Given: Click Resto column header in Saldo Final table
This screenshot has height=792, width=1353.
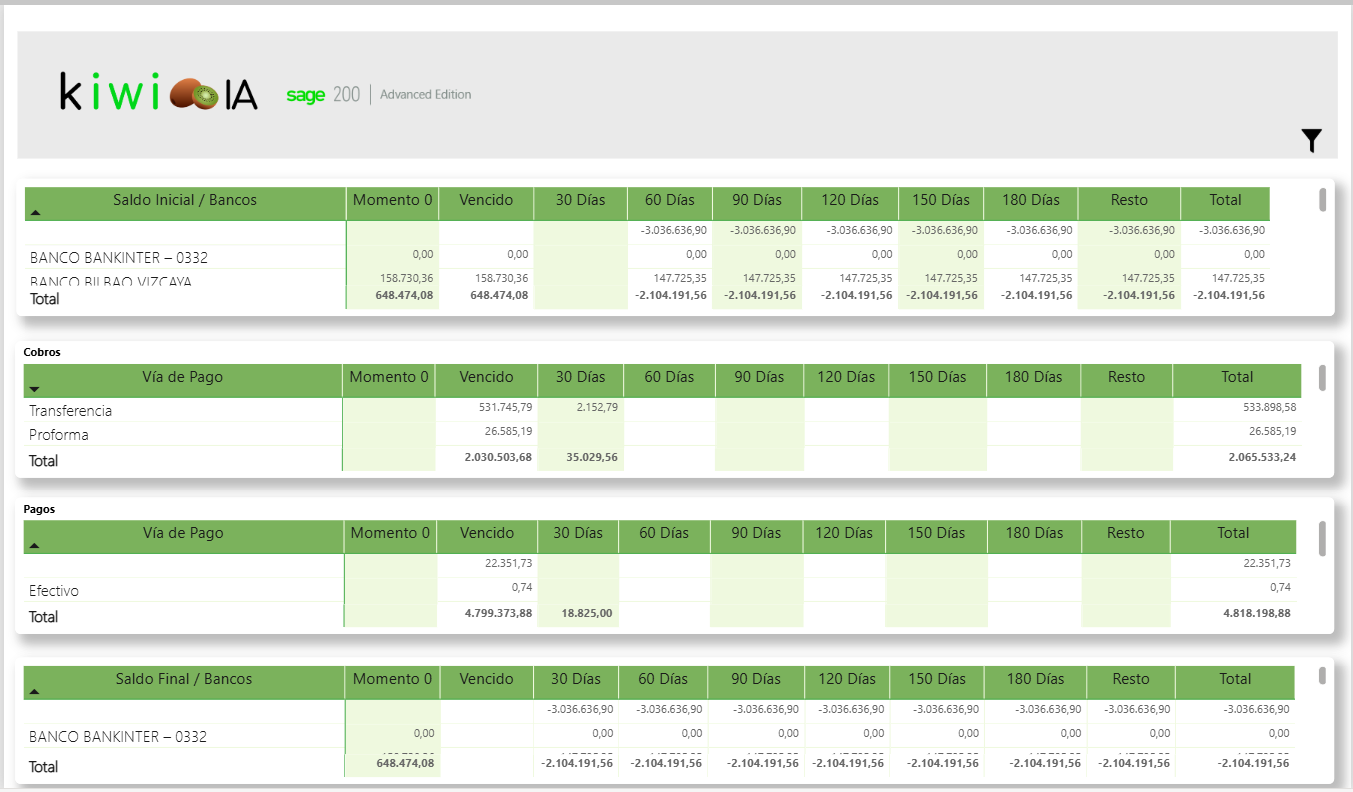Looking at the screenshot, I should 1130,679.
